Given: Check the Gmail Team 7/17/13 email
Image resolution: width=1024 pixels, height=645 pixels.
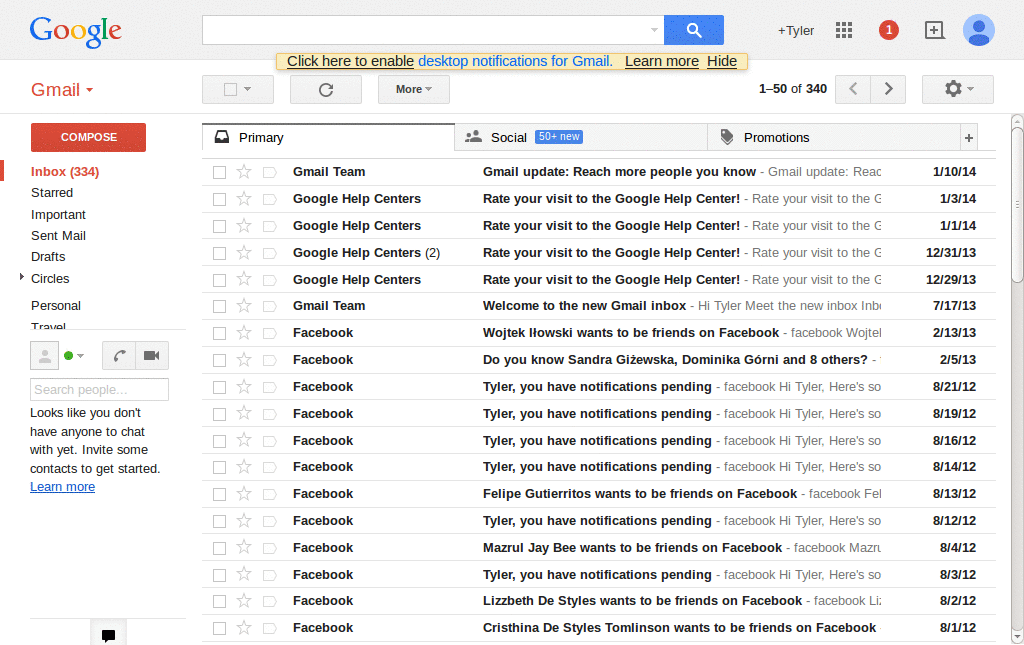Looking at the screenshot, I should point(219,306).
